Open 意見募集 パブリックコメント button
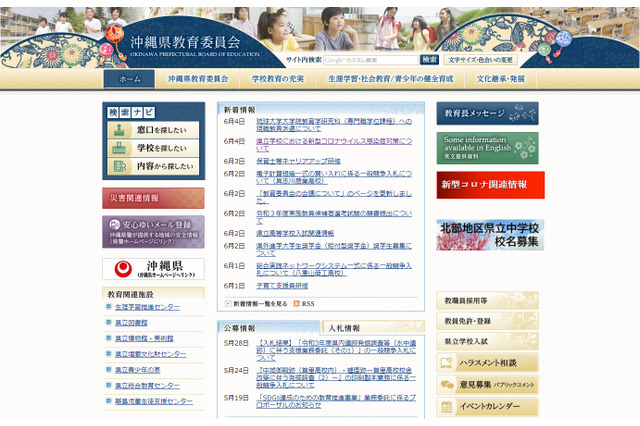 point(487,384)
